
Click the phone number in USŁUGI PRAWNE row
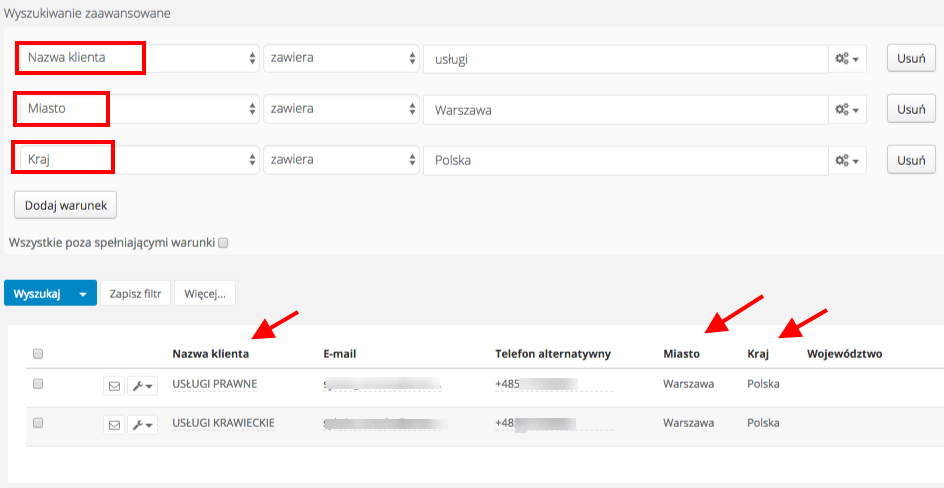[x=536, y=383]
